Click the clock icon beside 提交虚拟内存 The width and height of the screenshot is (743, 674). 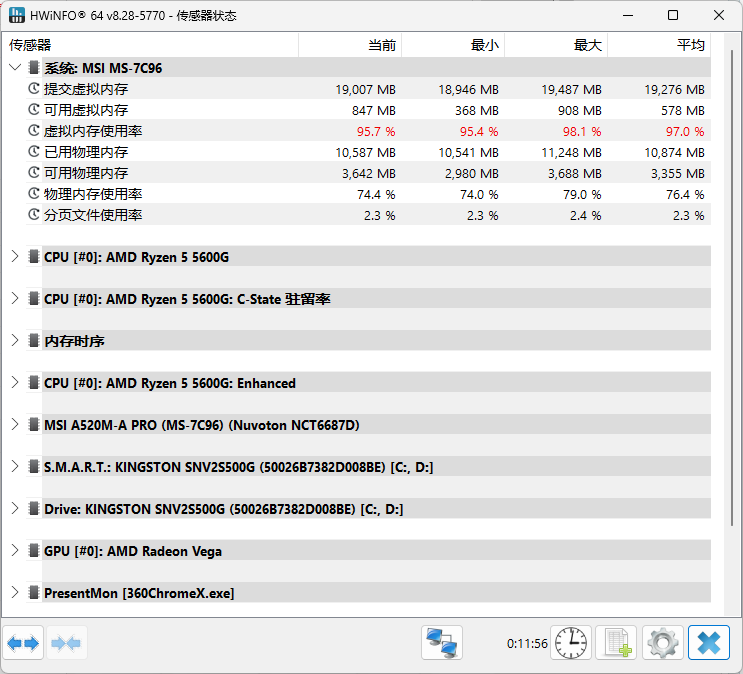pos(34,89)
